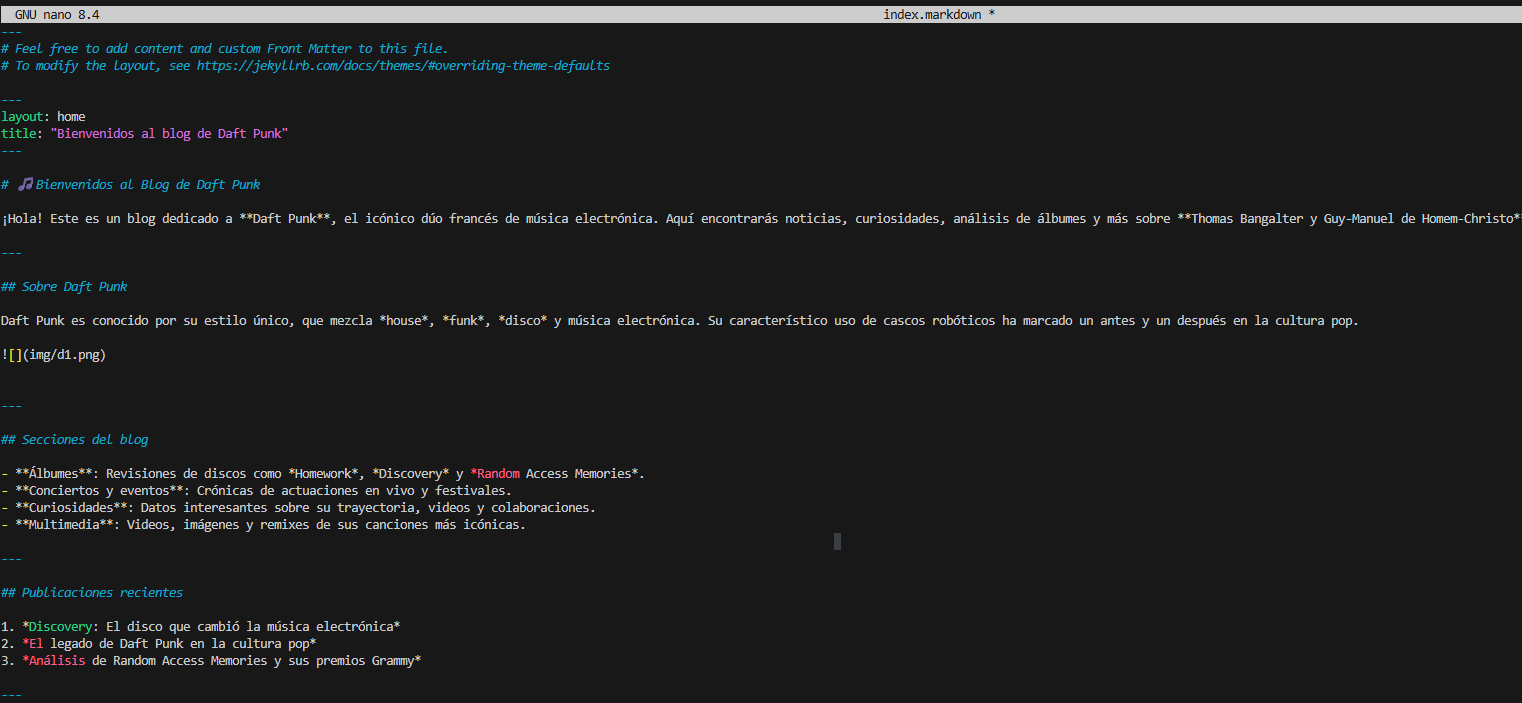Click the '## Sobre Daft Punk' heading

pos(65,287)
